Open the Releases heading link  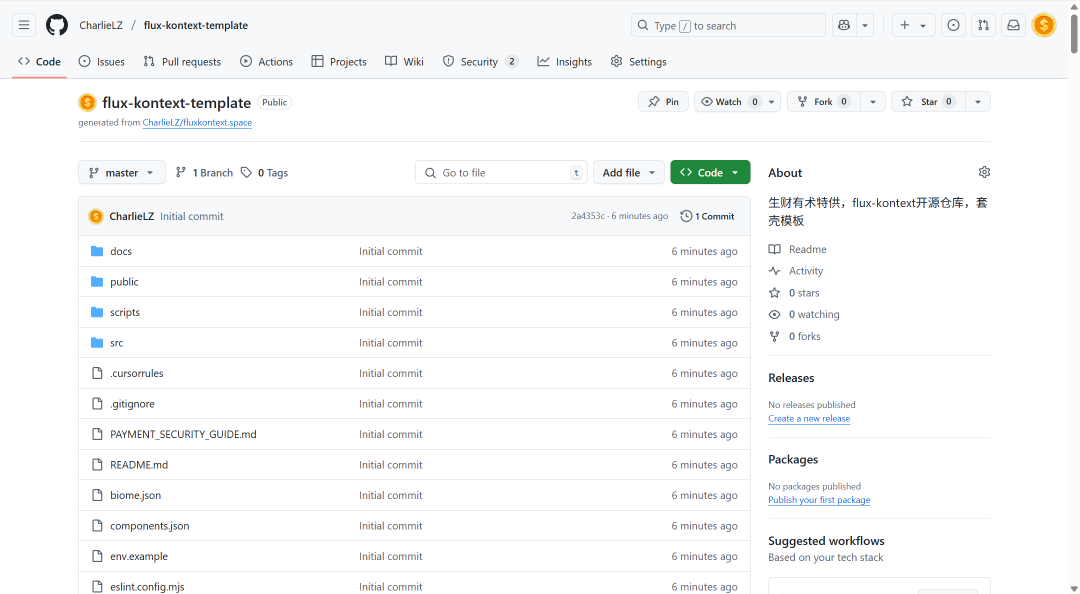click(x=791, y=378)
